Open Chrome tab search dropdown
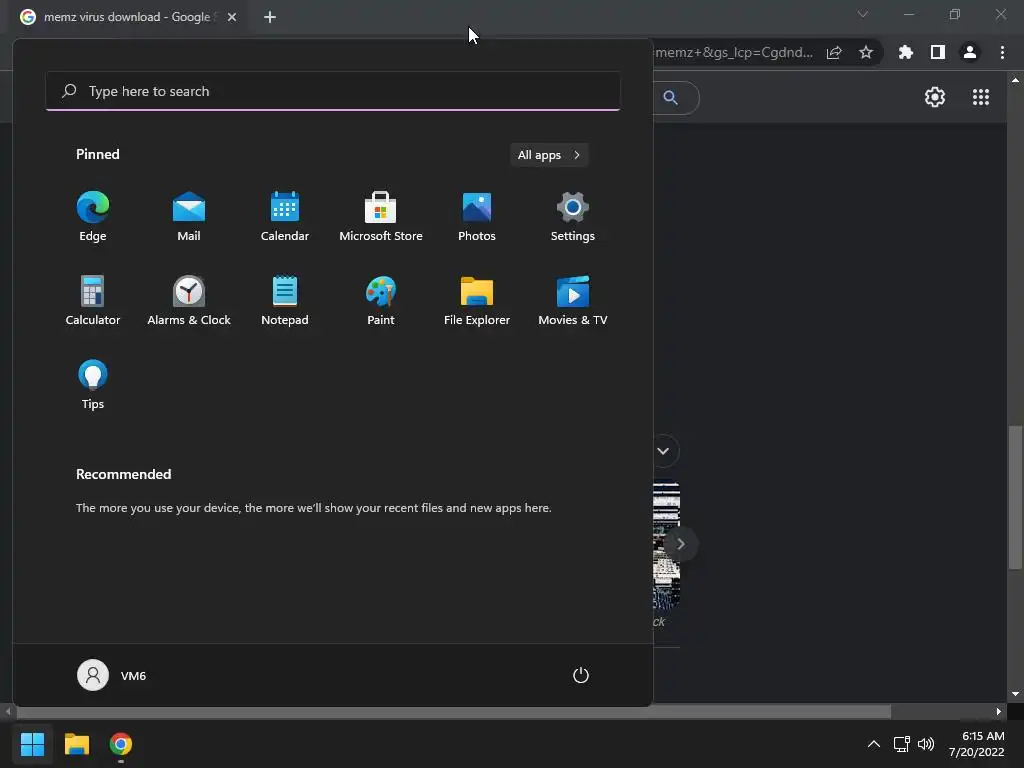Viewport: 1024px width, 768px height. point(863,14)
